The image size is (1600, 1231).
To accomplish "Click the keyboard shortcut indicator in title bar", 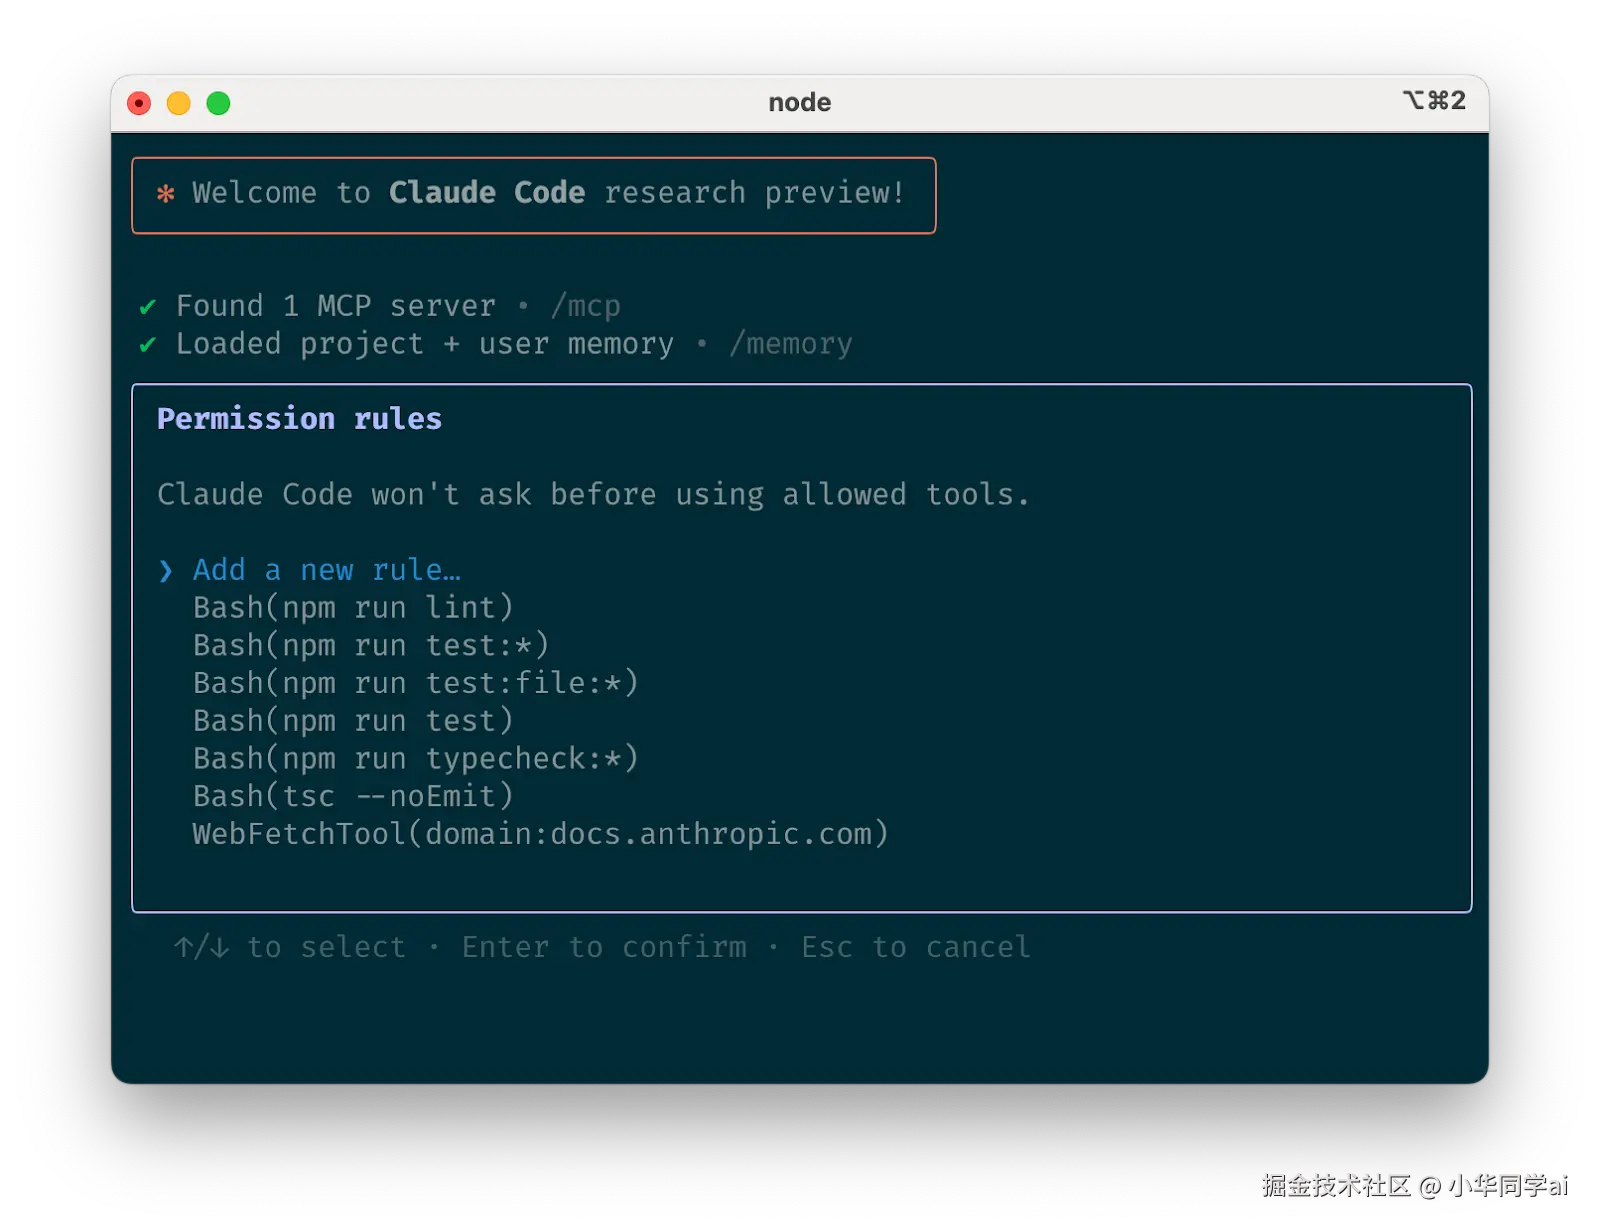I will click(x=1434, y=100).
